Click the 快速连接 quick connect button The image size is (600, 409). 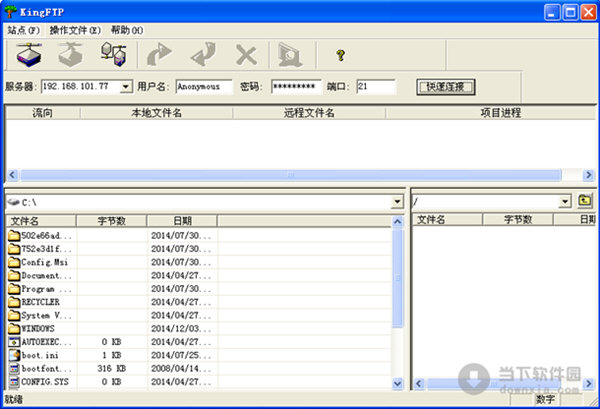click(446, 87)
